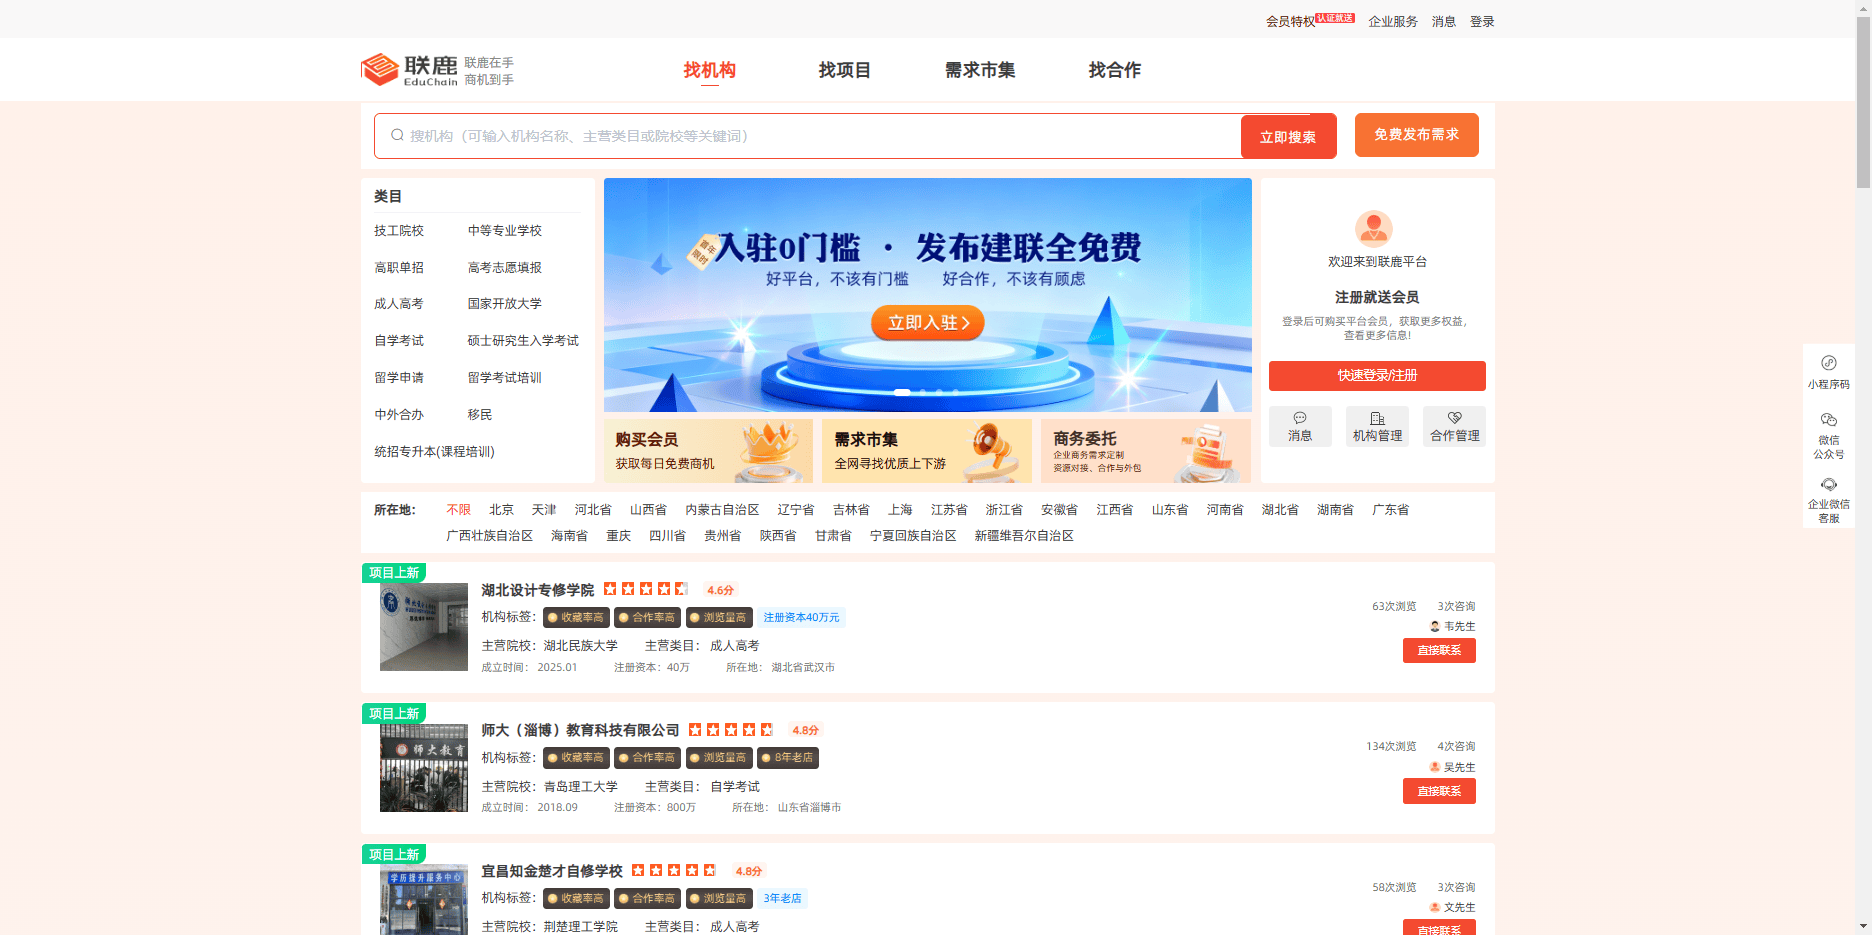Filter location by 四川省

(x=667, y=536)
